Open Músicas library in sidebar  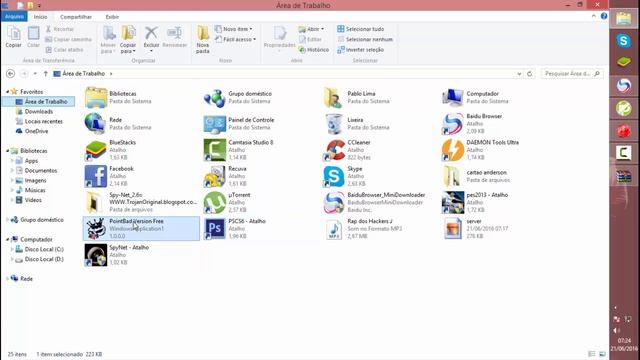tap(35, 190)
